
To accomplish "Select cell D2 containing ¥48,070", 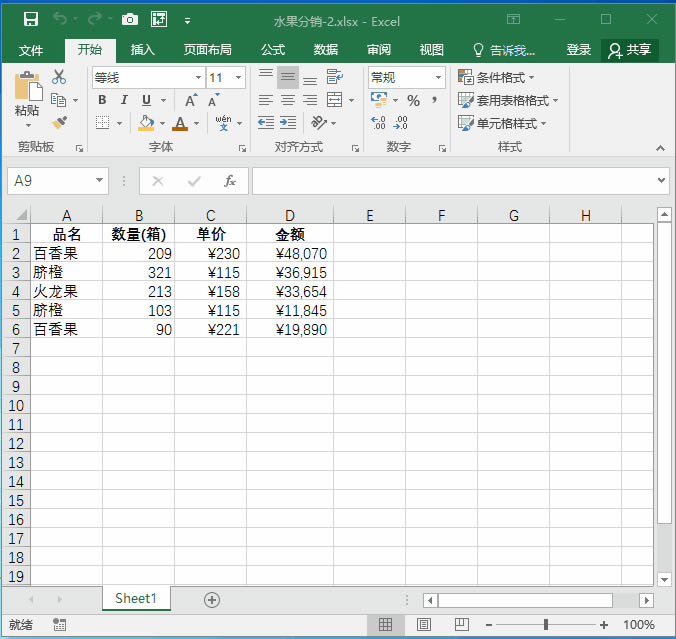I will pos(290,254).
